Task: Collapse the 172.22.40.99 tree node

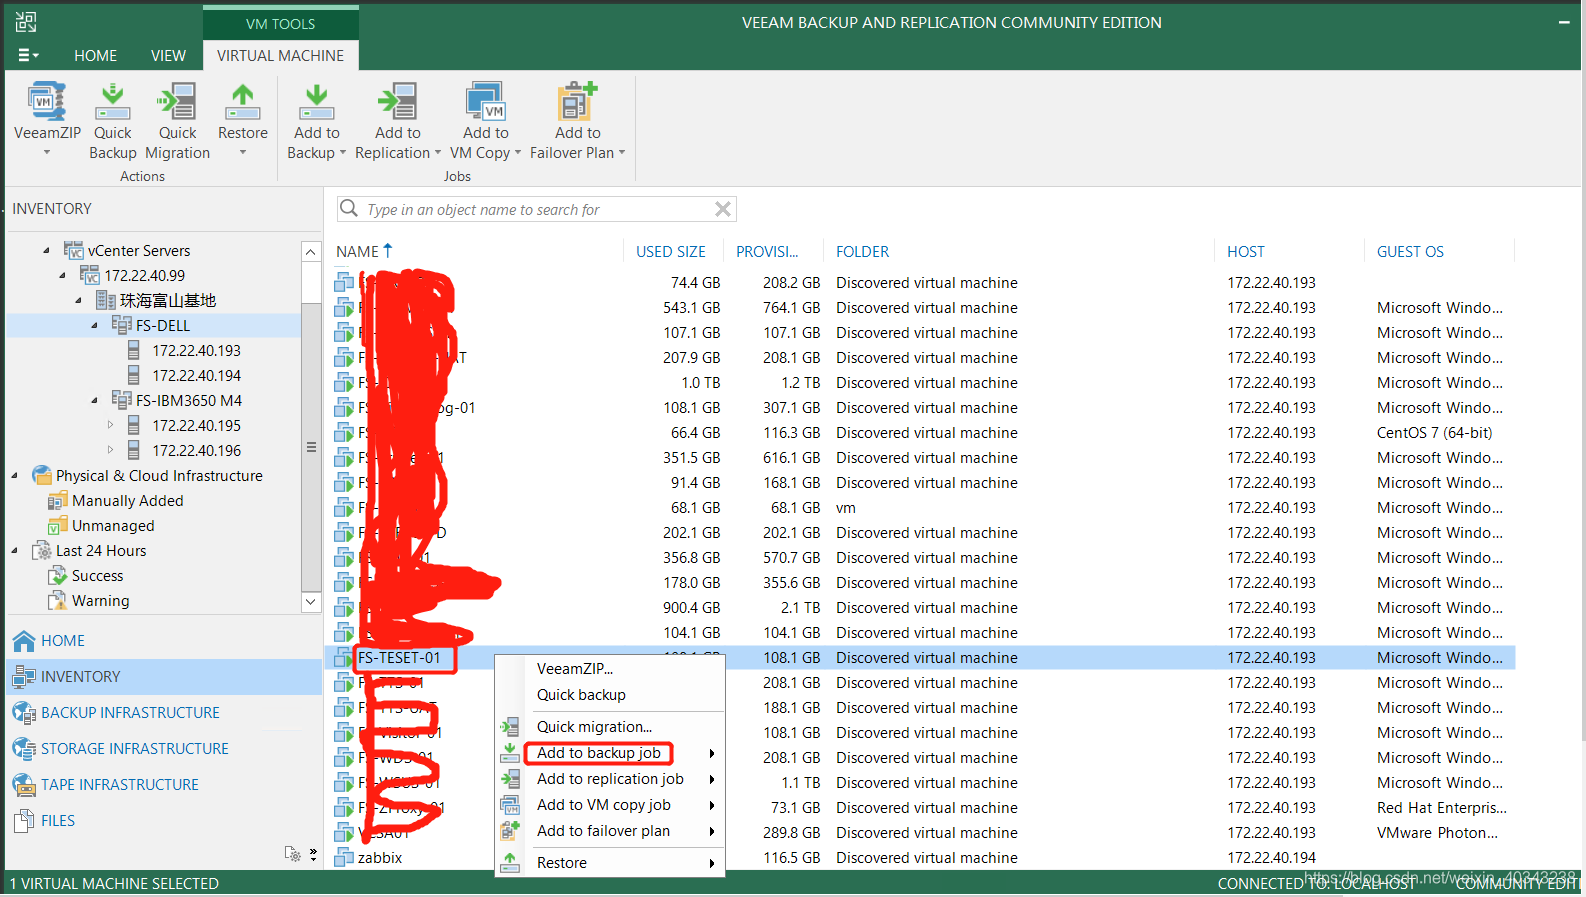Action: (62, 276)
